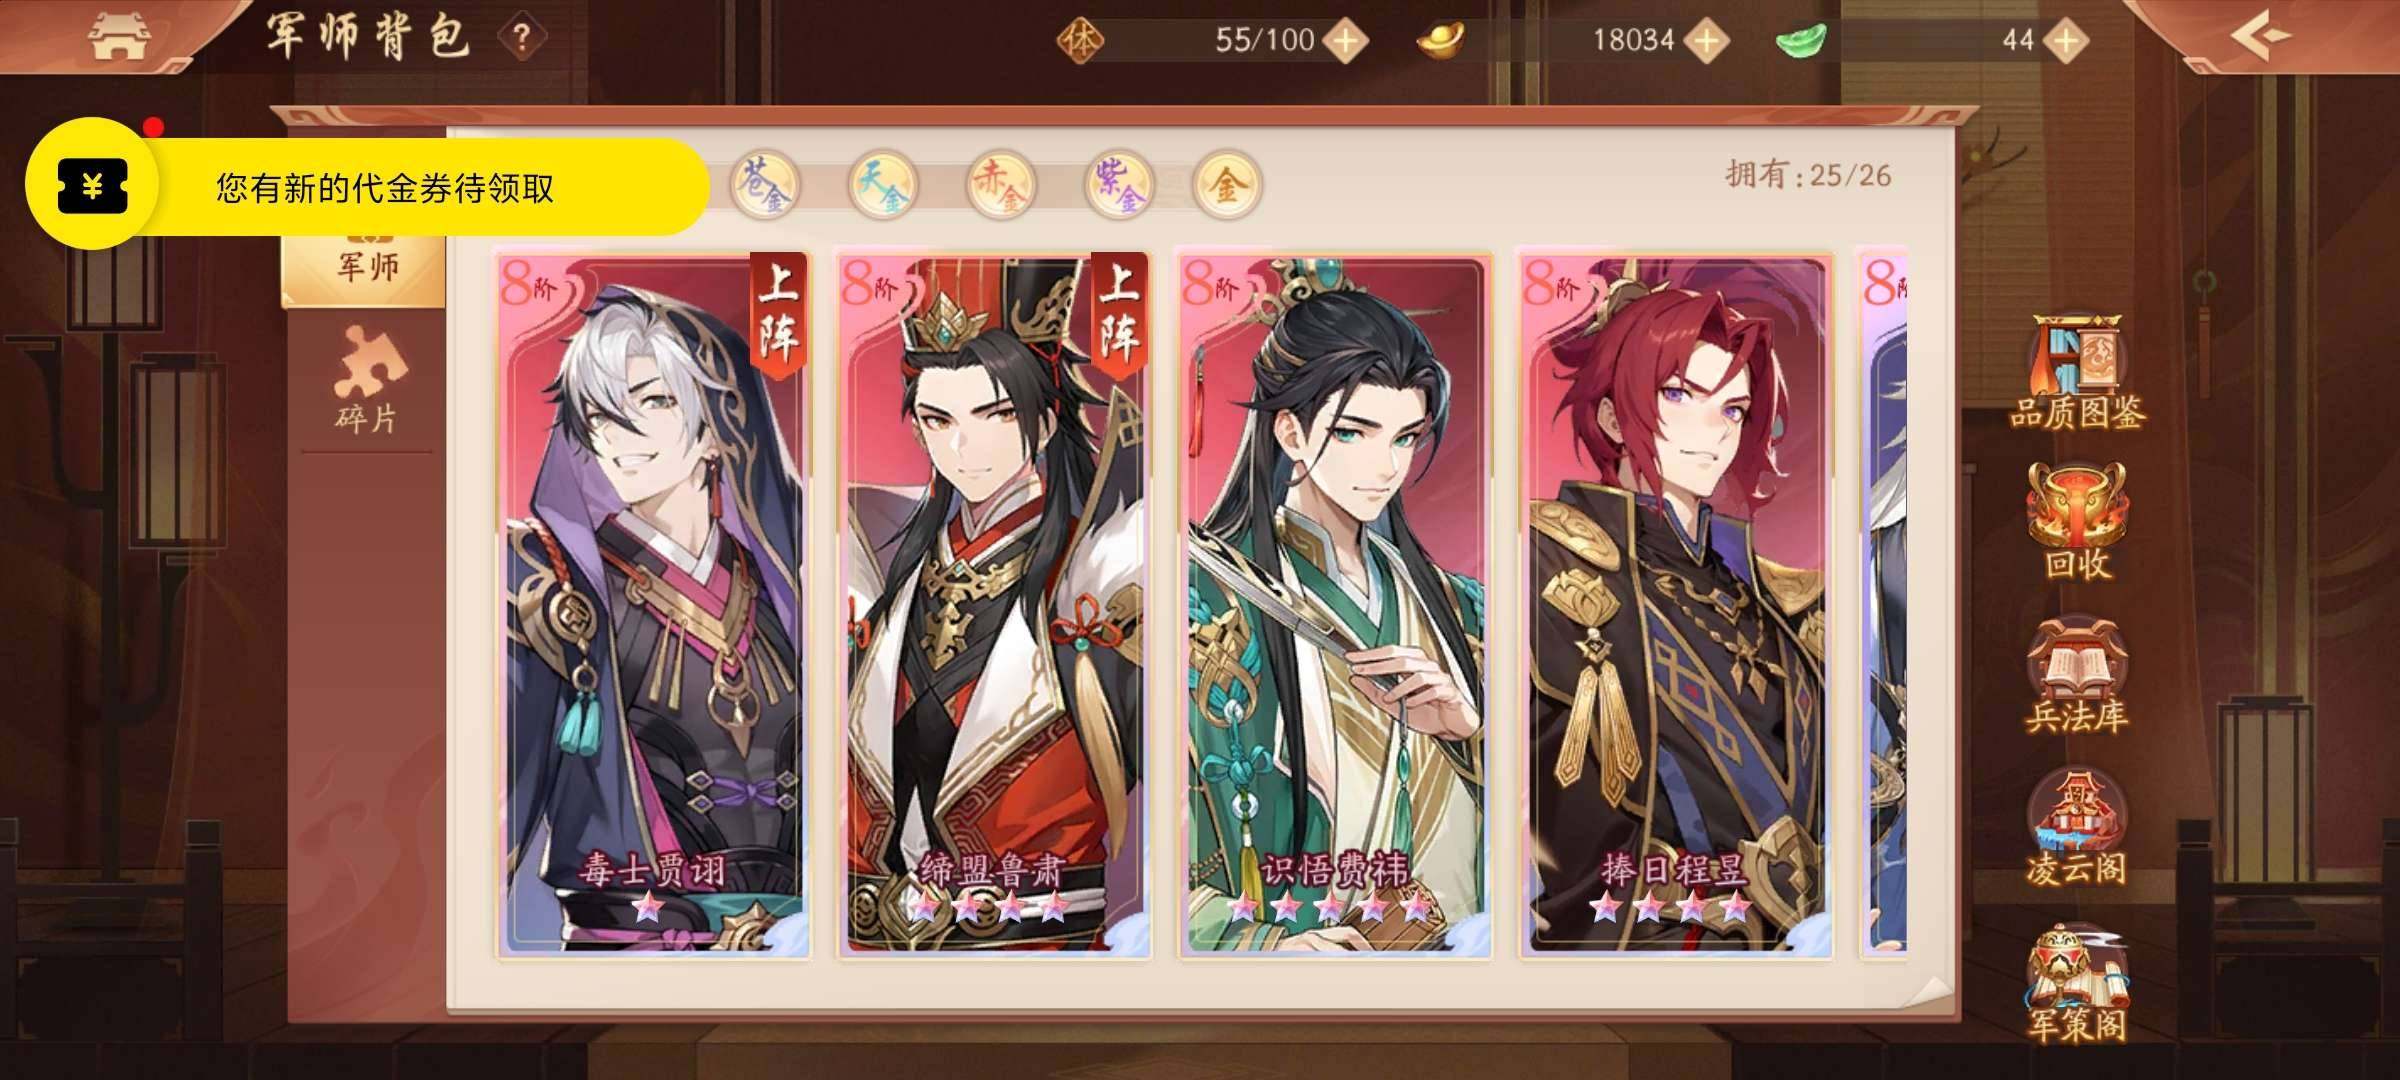This screenshot has height=1080, width=2400.
Task: Filter by 赤金 quality
Action: (1001, 184)
